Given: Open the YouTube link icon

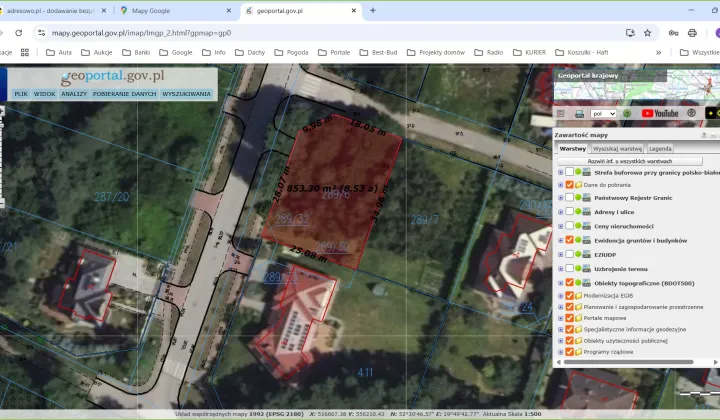Looking at the screenshot, I should point(660,114).
